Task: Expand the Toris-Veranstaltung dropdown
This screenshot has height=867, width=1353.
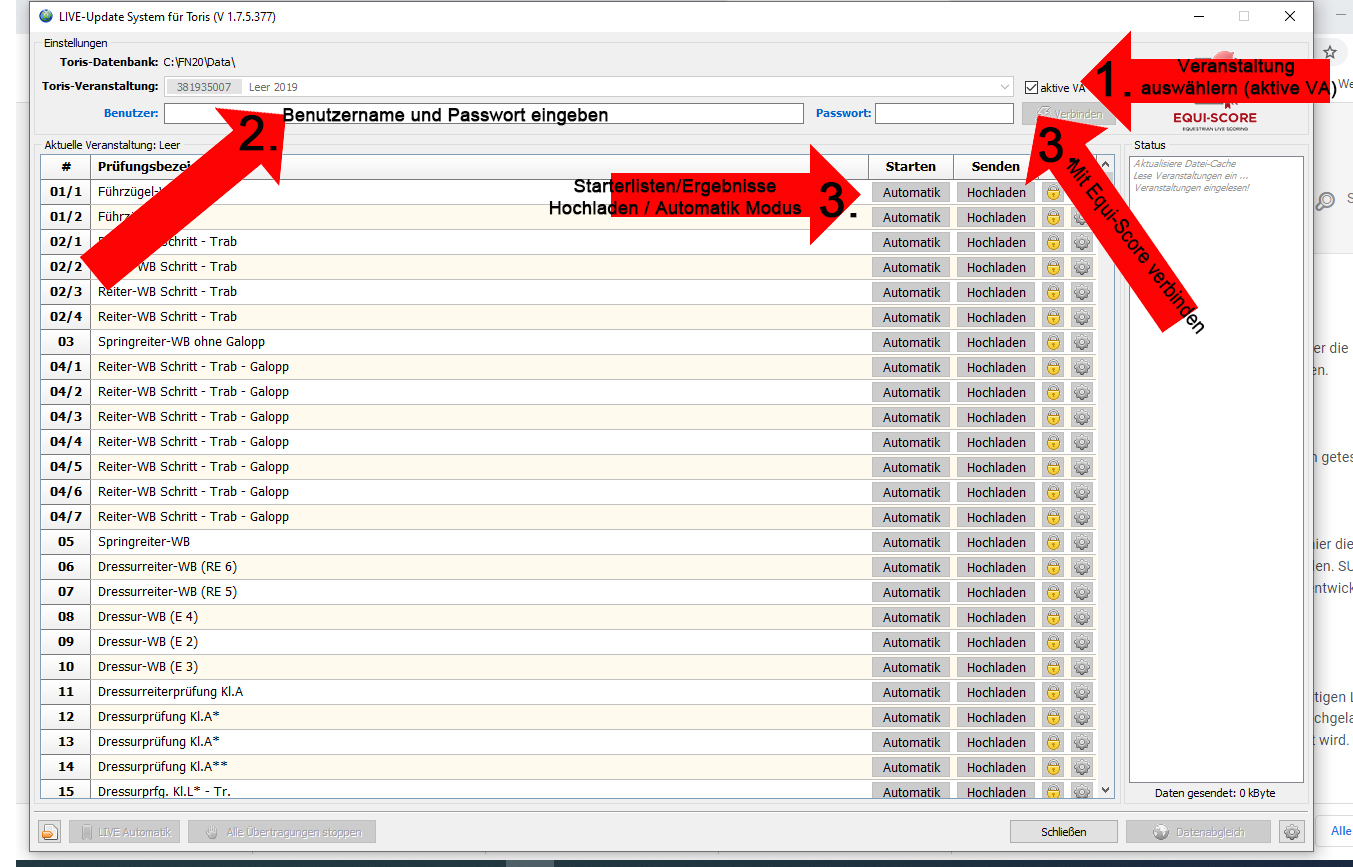Action: click(1005, 87)
